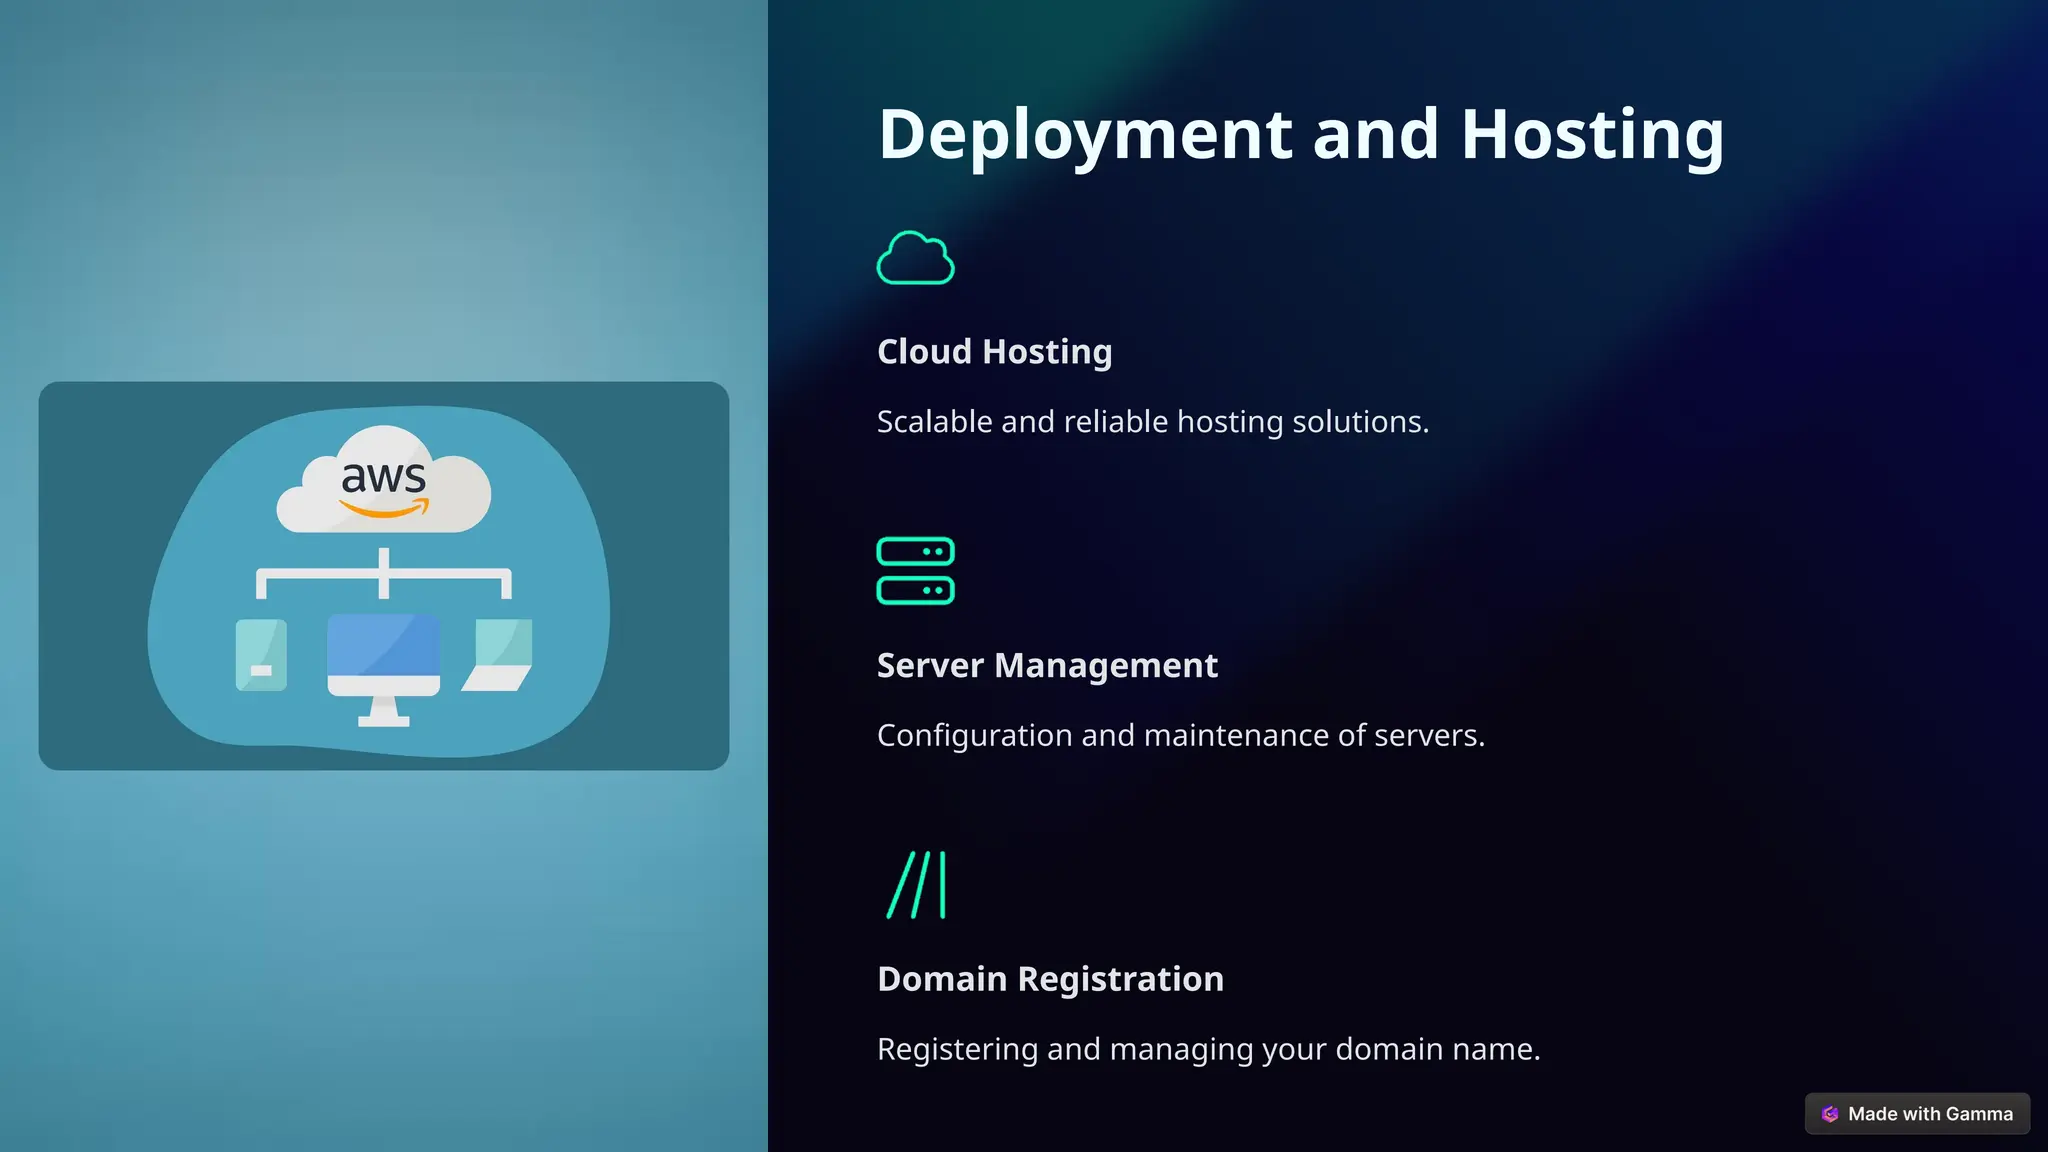This screenshot has height=1152, width=2048.
Task: Click the Server Management heading
Action: [x=1047, y=666]
